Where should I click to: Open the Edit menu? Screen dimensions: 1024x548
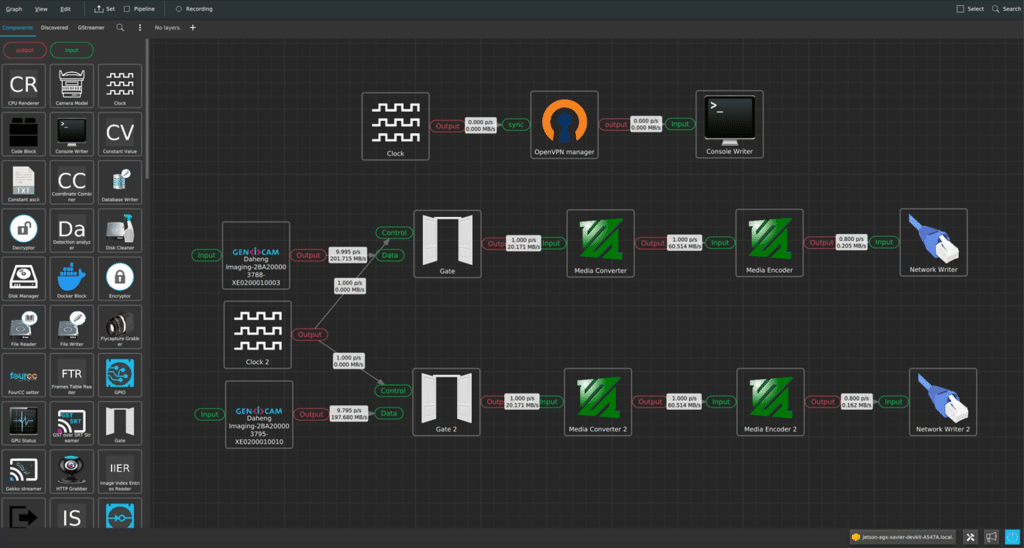point(66,9)
